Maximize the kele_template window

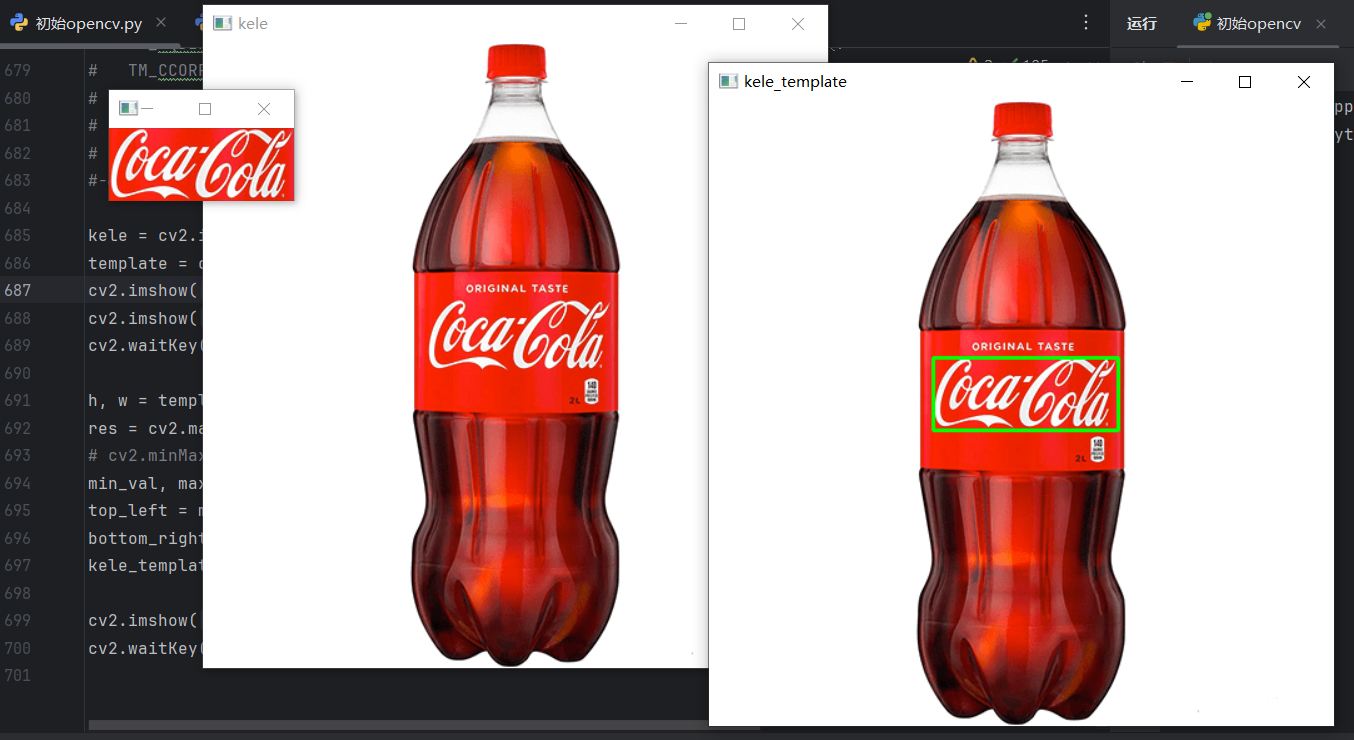[x=1245, y=82]
